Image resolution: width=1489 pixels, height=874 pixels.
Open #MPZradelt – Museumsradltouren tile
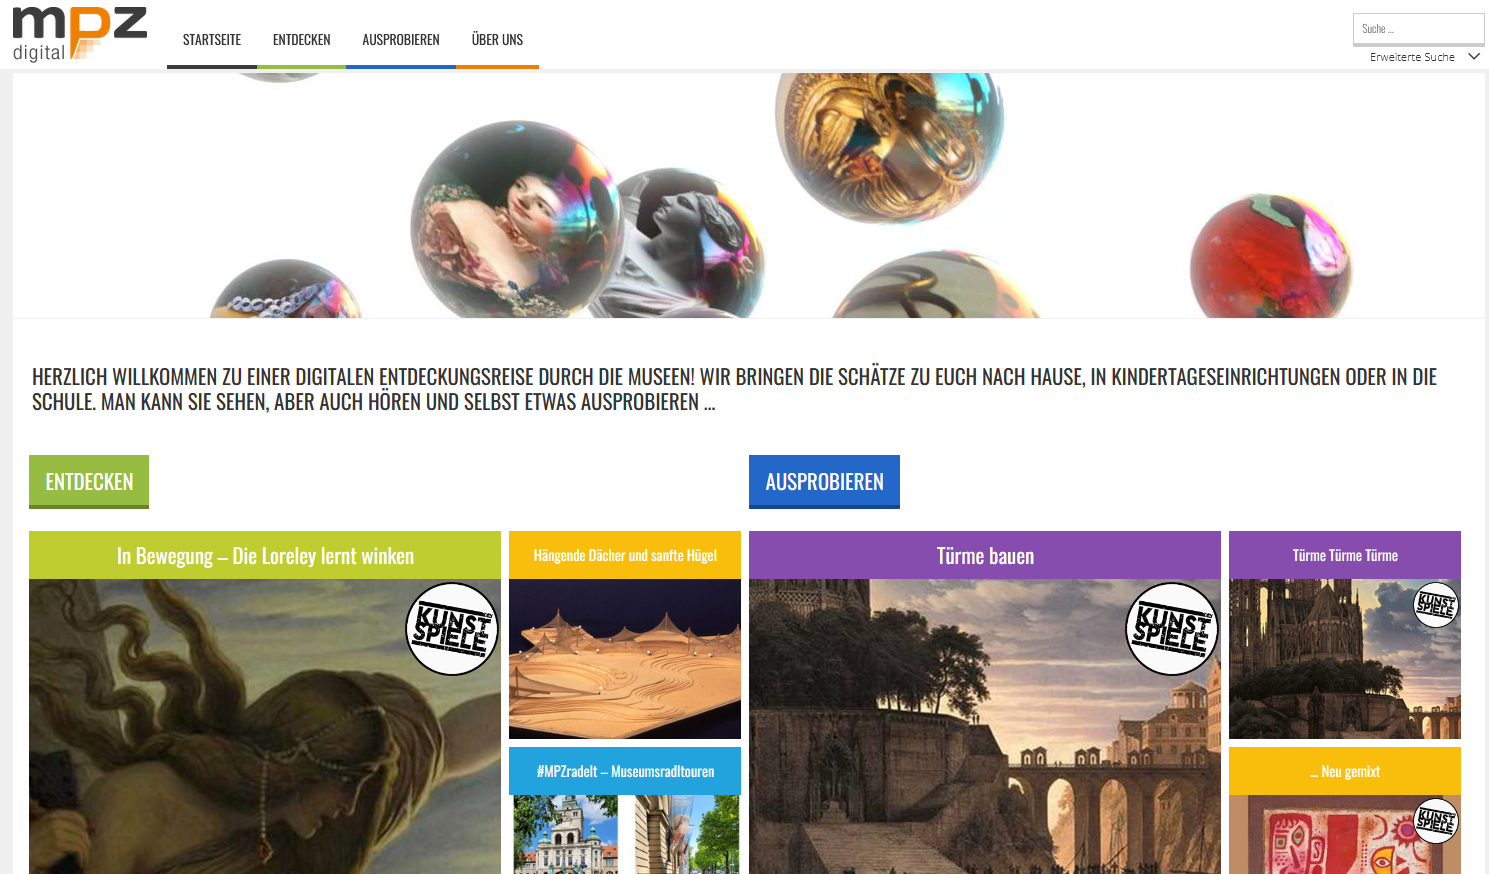pyautogui.click(x=625, y=771)
